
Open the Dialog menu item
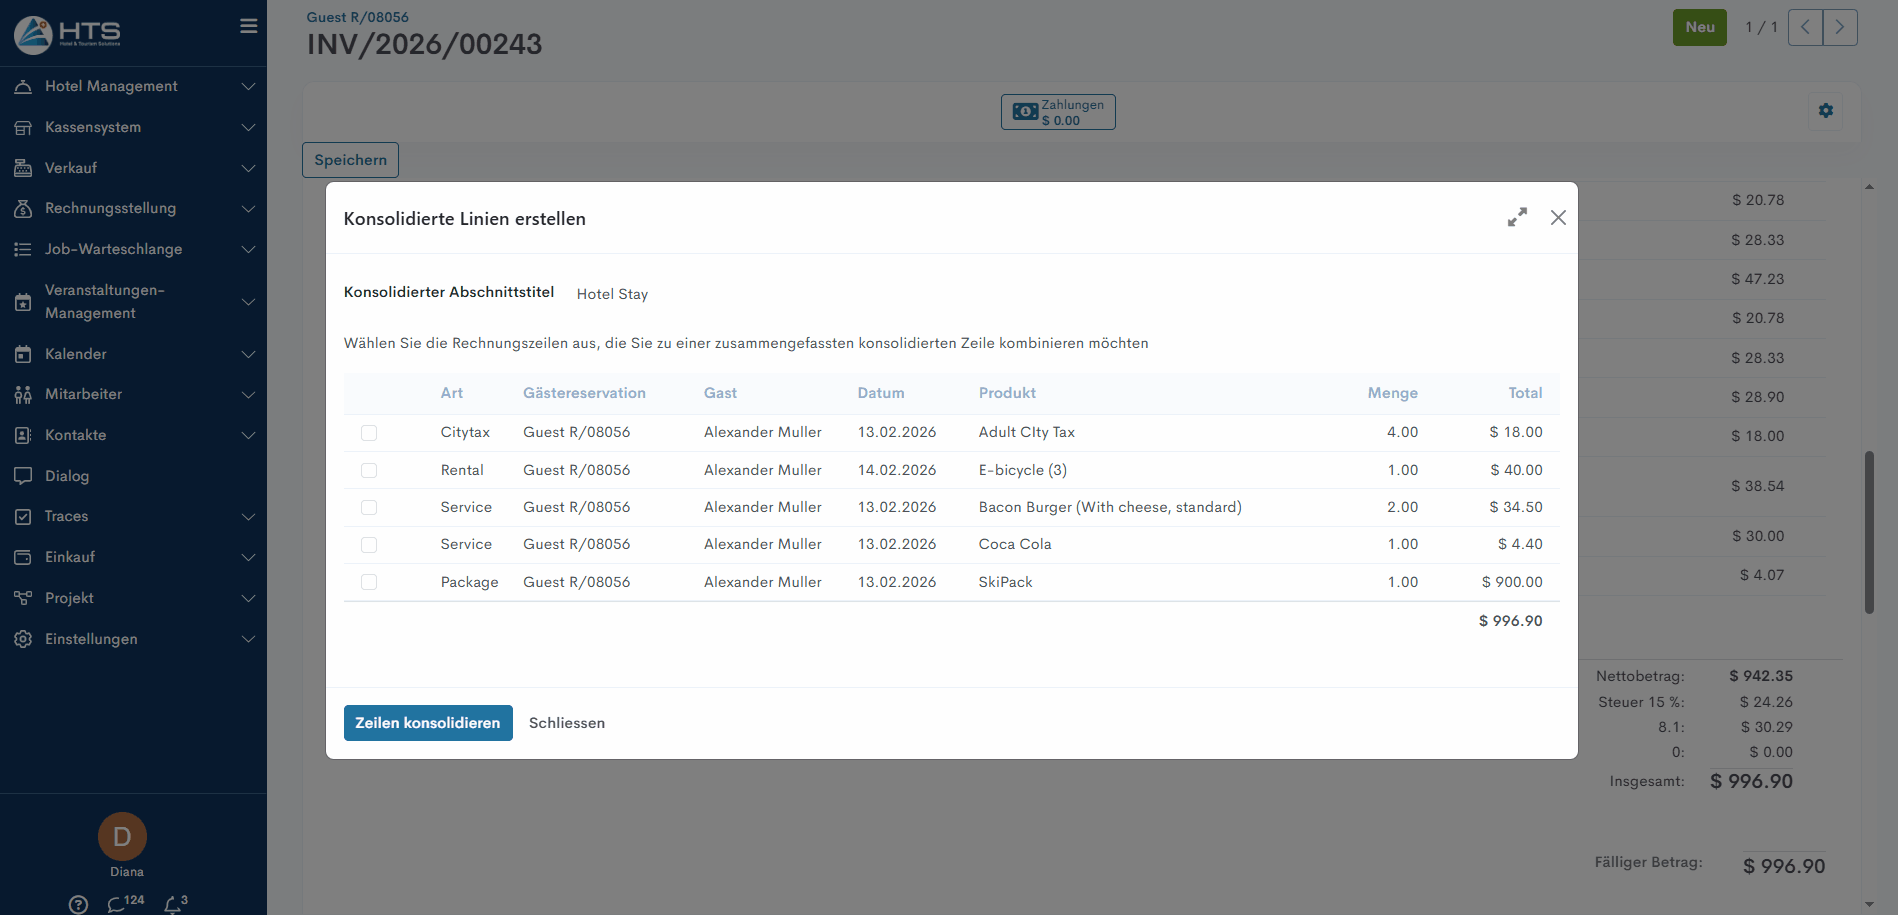[67, 476]
